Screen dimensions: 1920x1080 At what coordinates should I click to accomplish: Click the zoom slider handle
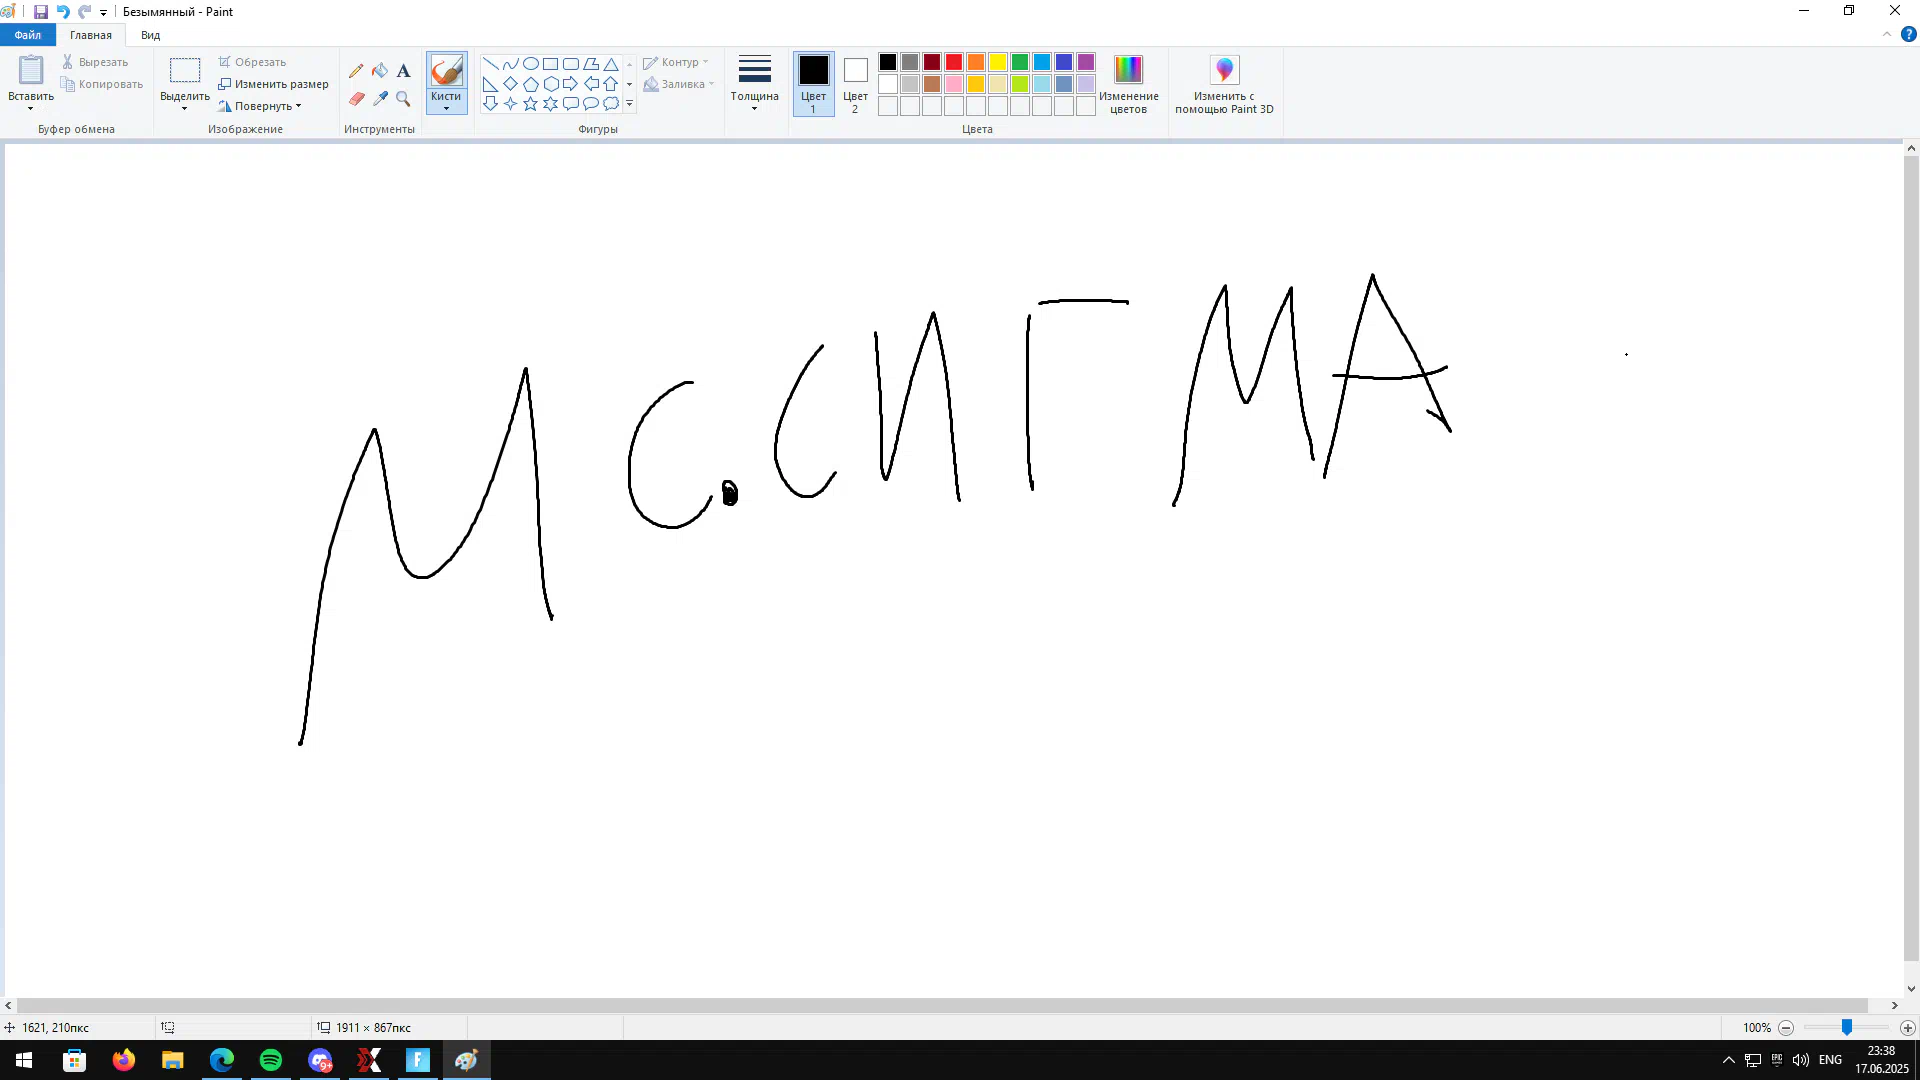pos(1847,1027)
